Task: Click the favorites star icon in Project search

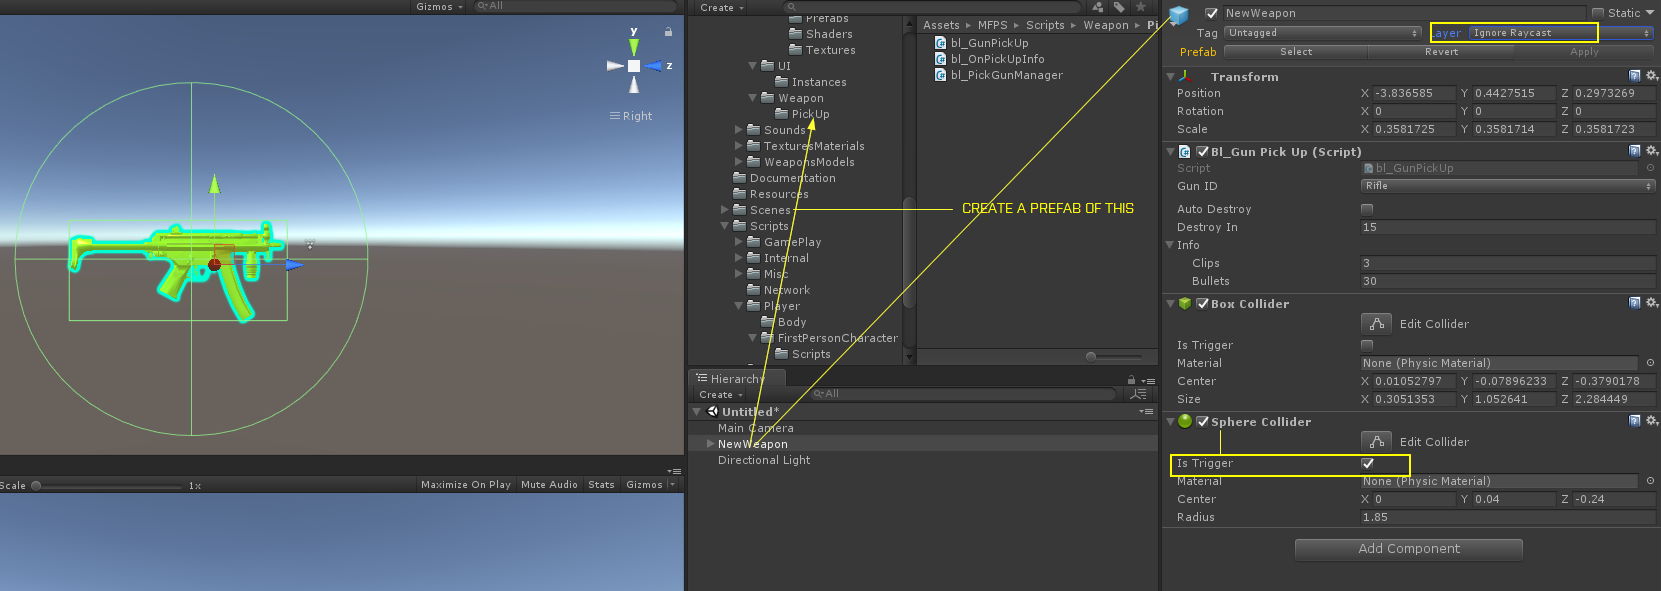Action: pos(1140,7)
